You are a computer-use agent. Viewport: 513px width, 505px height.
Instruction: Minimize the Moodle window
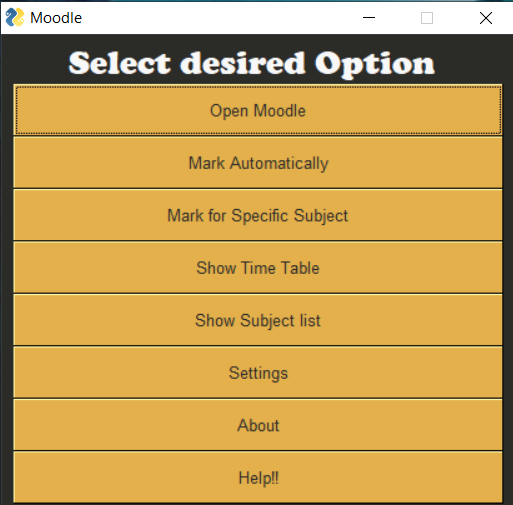click(x=369, y=18)
